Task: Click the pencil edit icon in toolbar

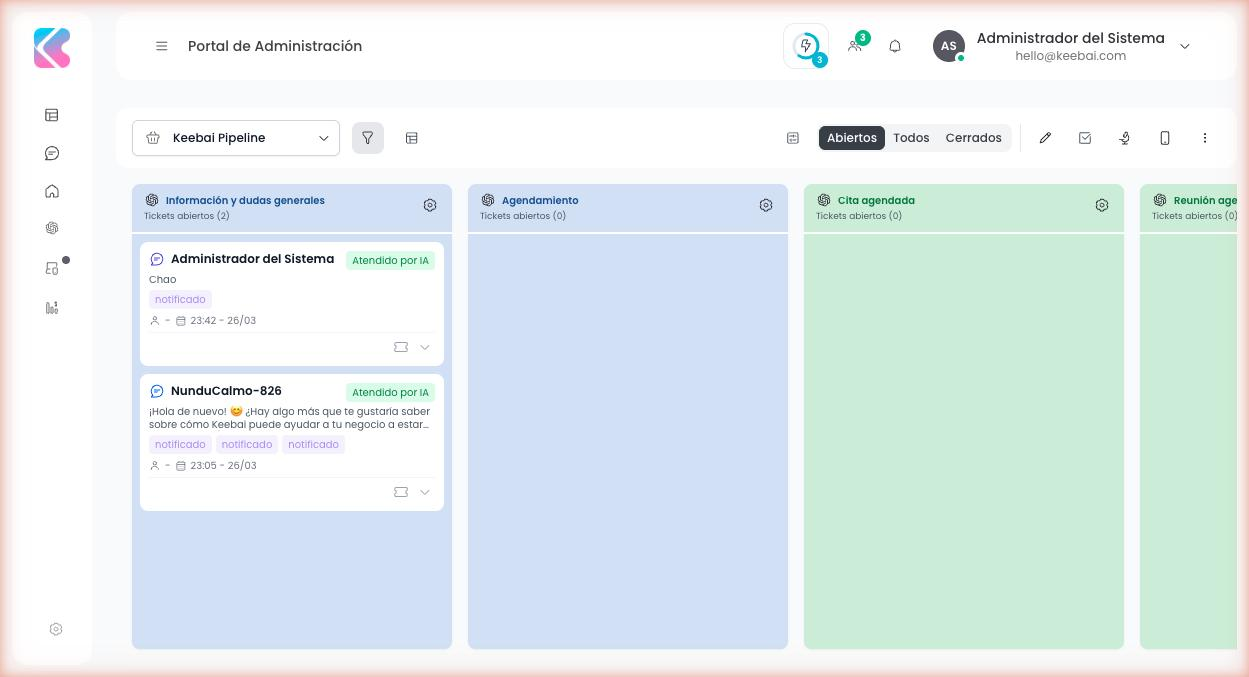Action: point(1045,138)
